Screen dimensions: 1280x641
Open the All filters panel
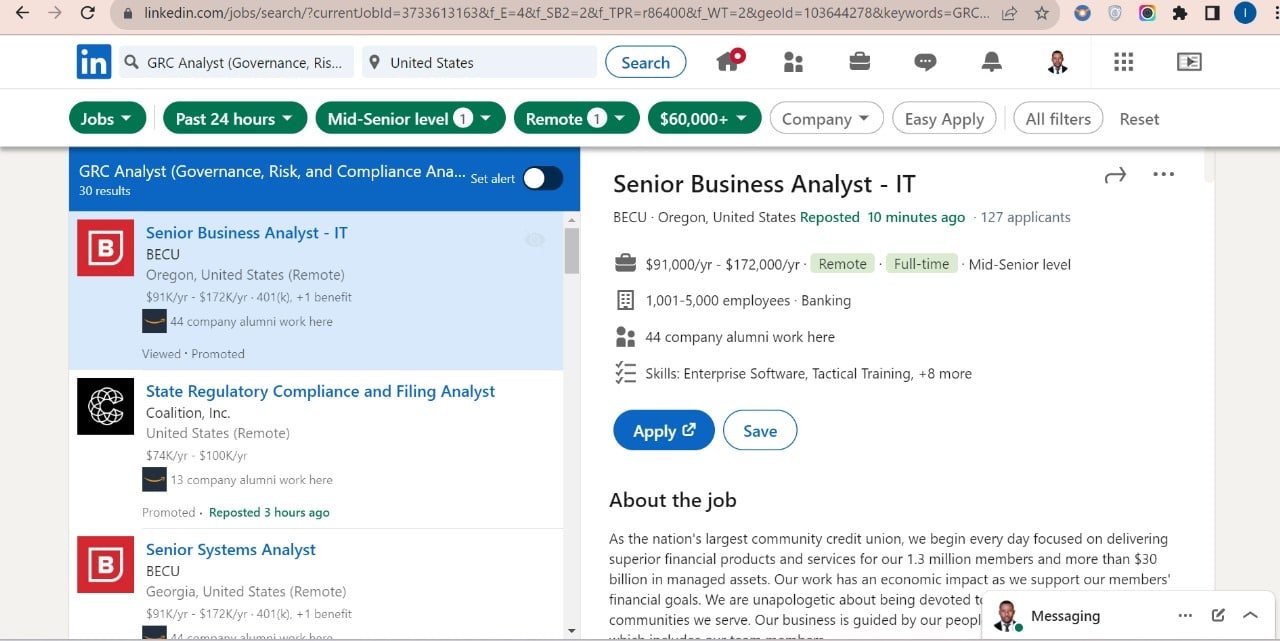(x=1058, y=119)
